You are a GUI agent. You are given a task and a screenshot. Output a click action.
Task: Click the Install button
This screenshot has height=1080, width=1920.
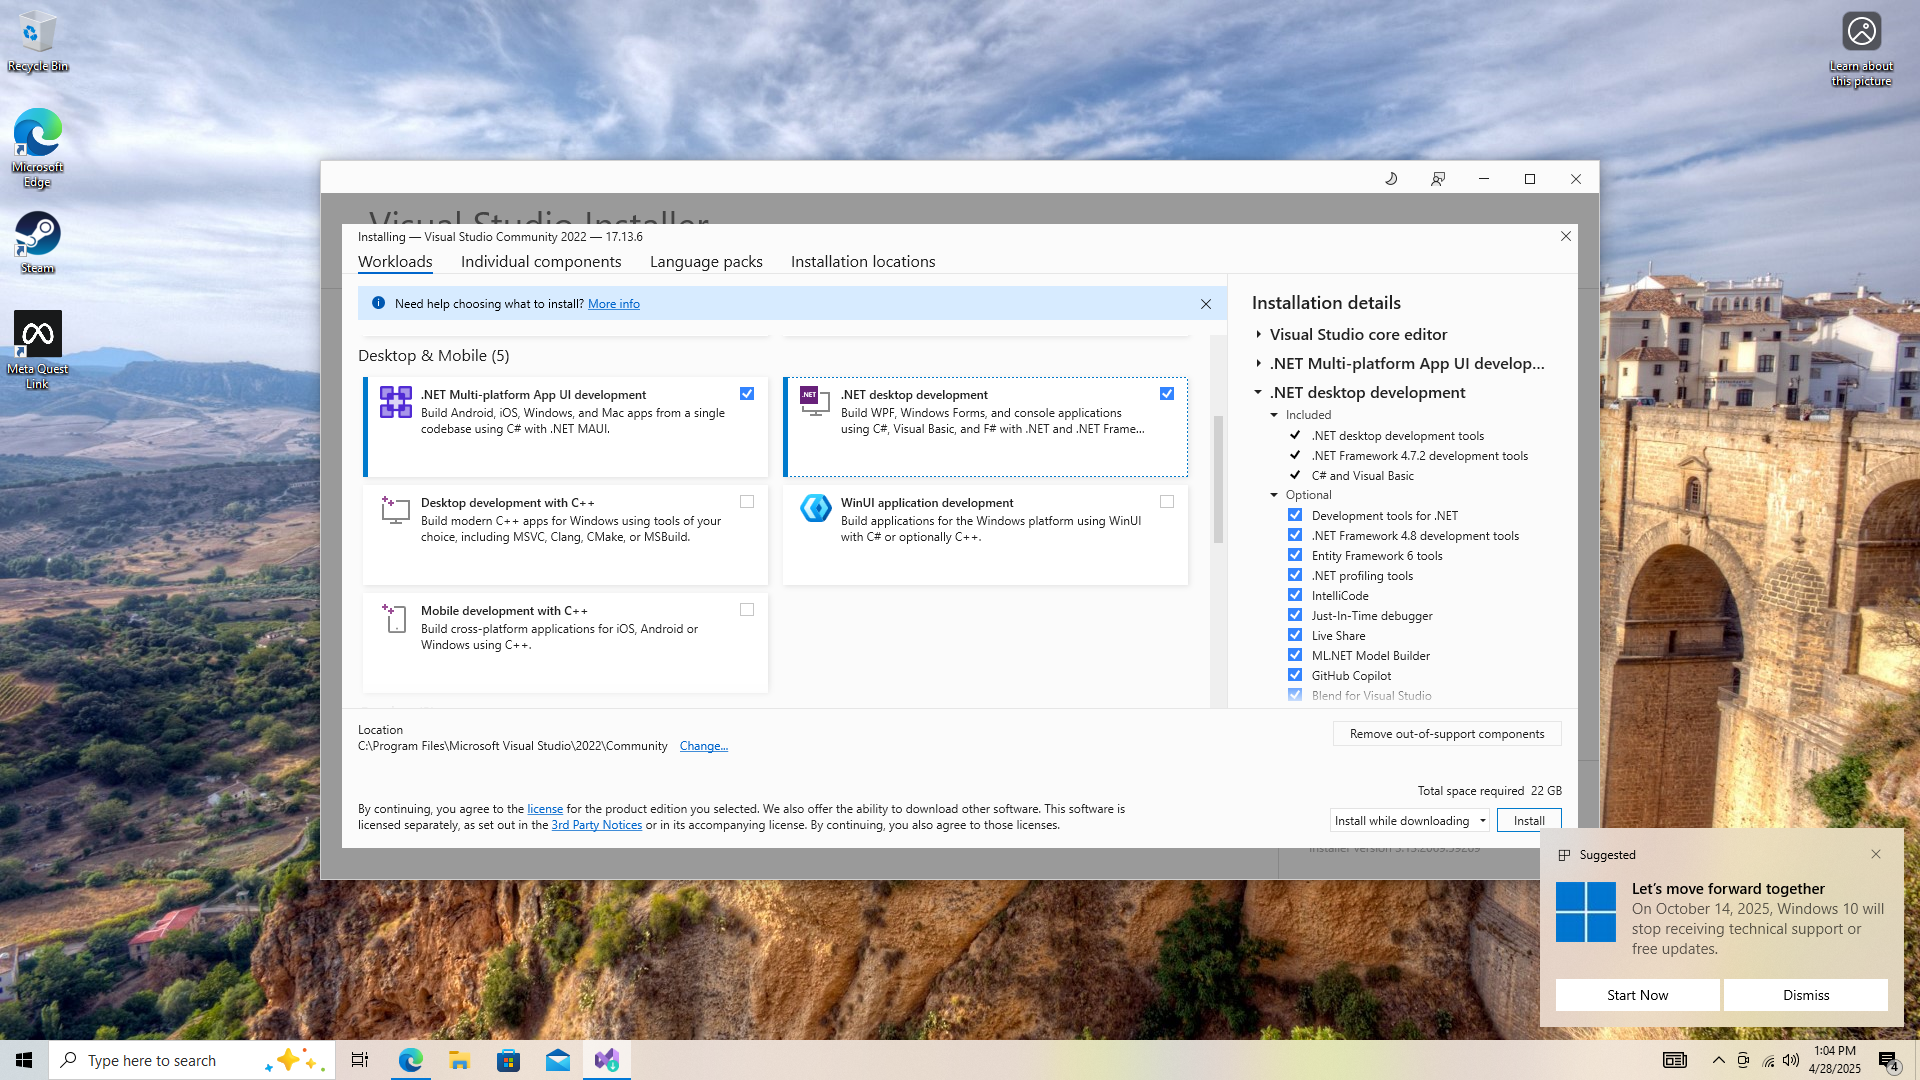1529,821
